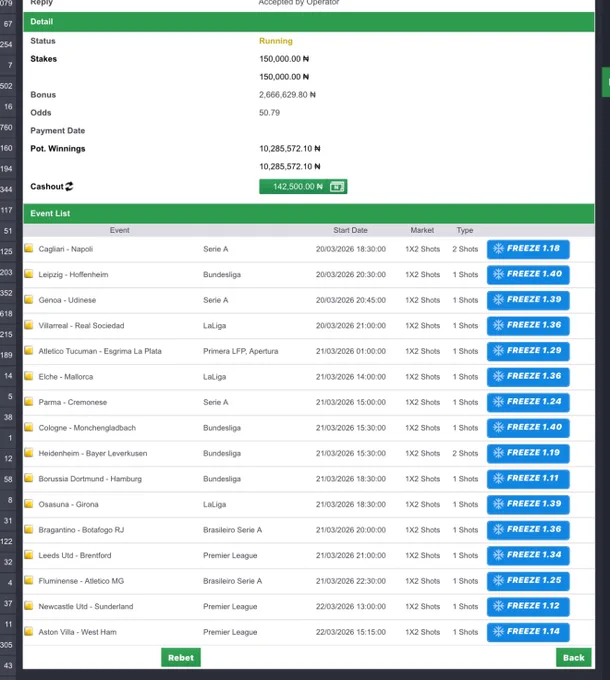
Task: Click the odds value 50.79
Action: pyautogui.click(x=269, y=113)
